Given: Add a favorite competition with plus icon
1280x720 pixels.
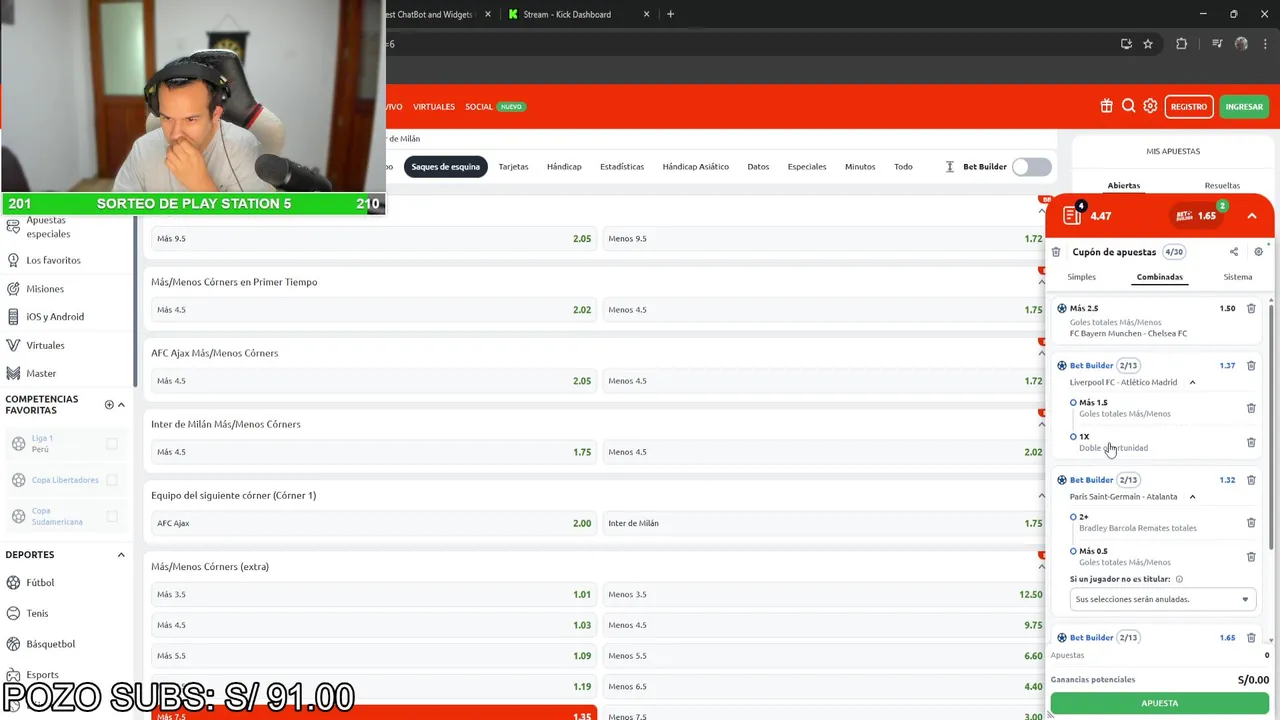Looking at the screenshot, I should (109, 405).
